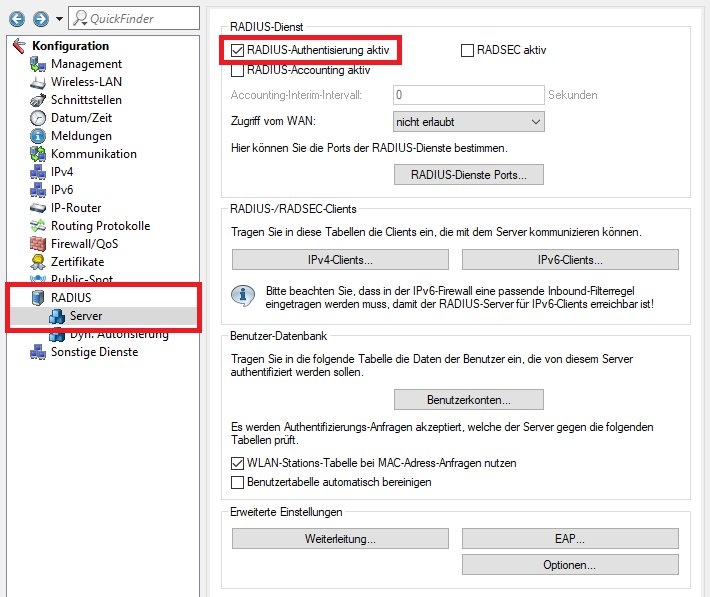Open the Benutzerkonten user table button
710x597 pixels.
pyautogui.click(x=469, y=400)
